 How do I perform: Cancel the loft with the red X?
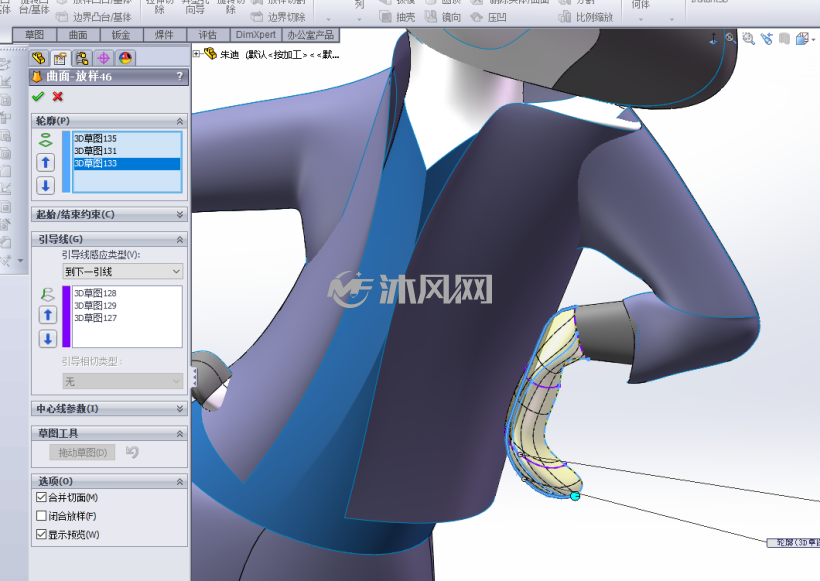pos(58,97)
